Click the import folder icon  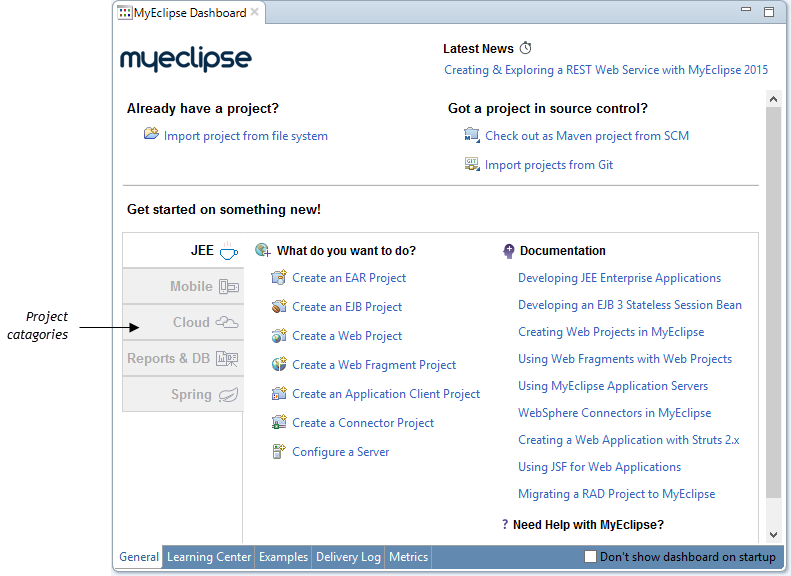pos(151,135)
